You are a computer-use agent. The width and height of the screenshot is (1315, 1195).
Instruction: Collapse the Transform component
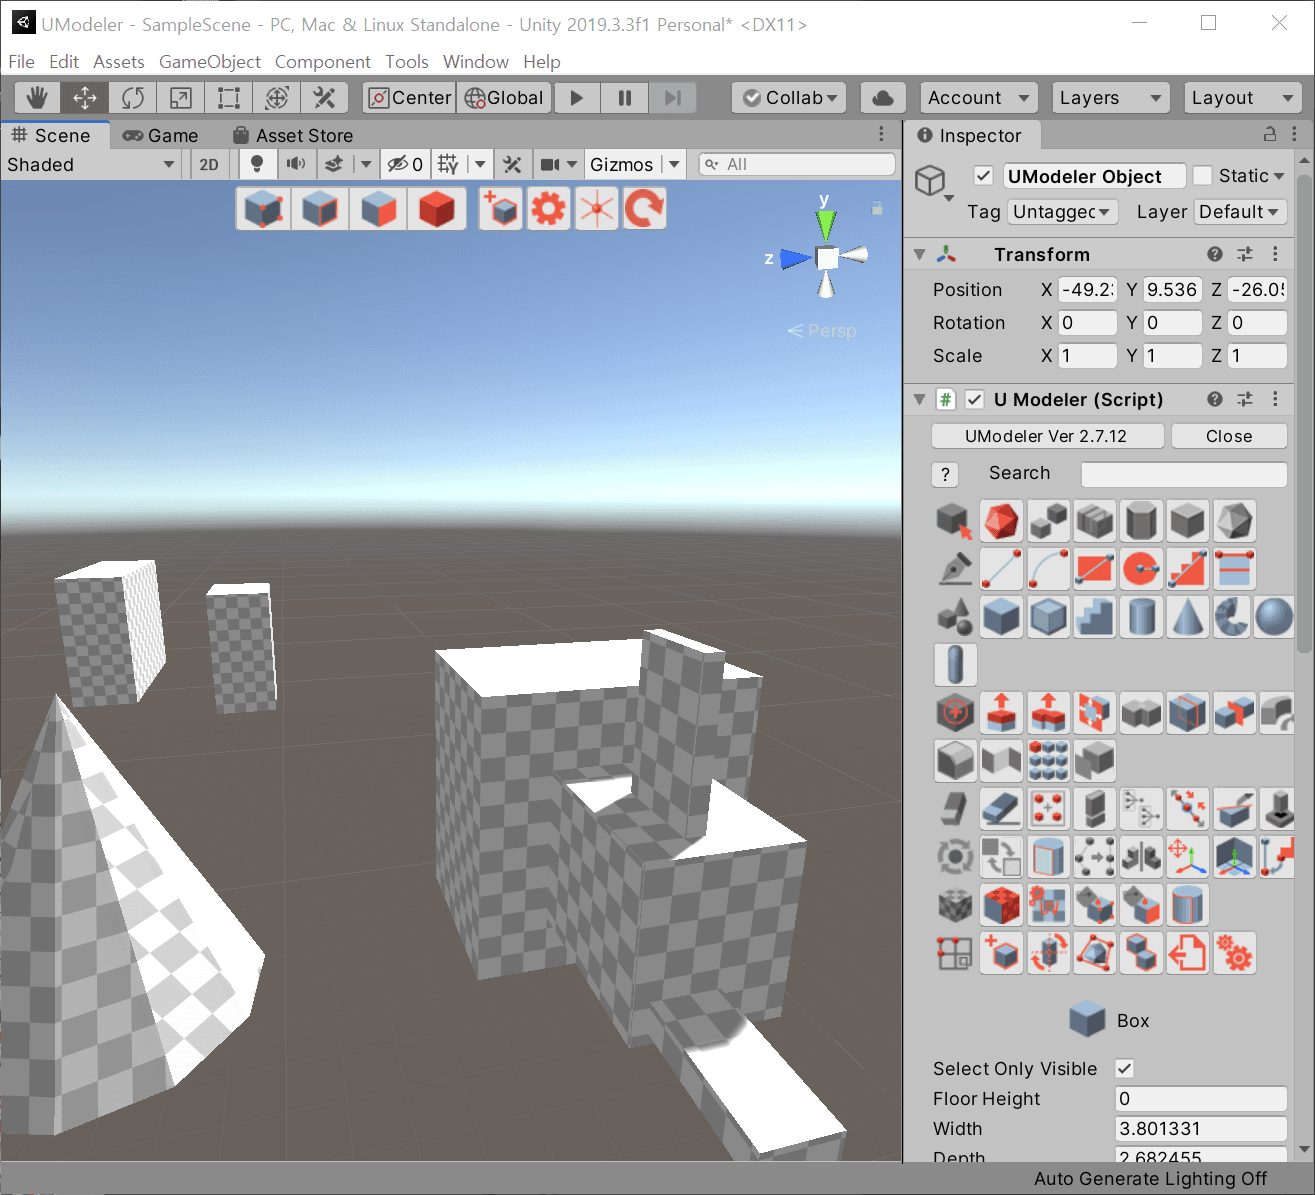click(919, 255)
